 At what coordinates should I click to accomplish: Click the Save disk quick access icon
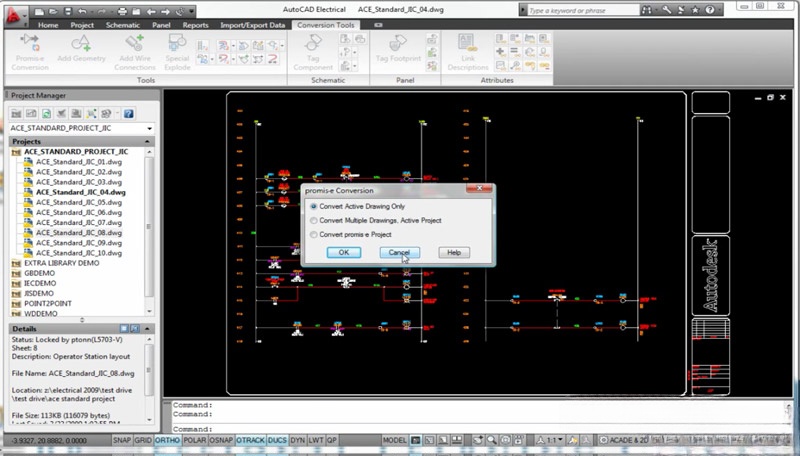(x=68, y=11)
